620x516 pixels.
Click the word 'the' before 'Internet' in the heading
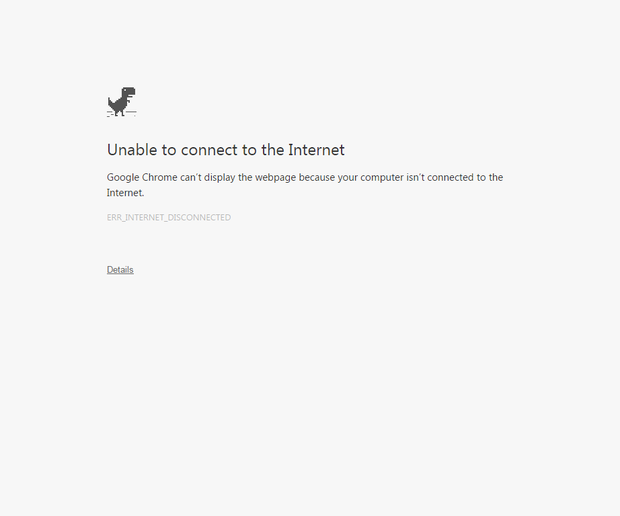pyautogui.click(x=273, y=150)
